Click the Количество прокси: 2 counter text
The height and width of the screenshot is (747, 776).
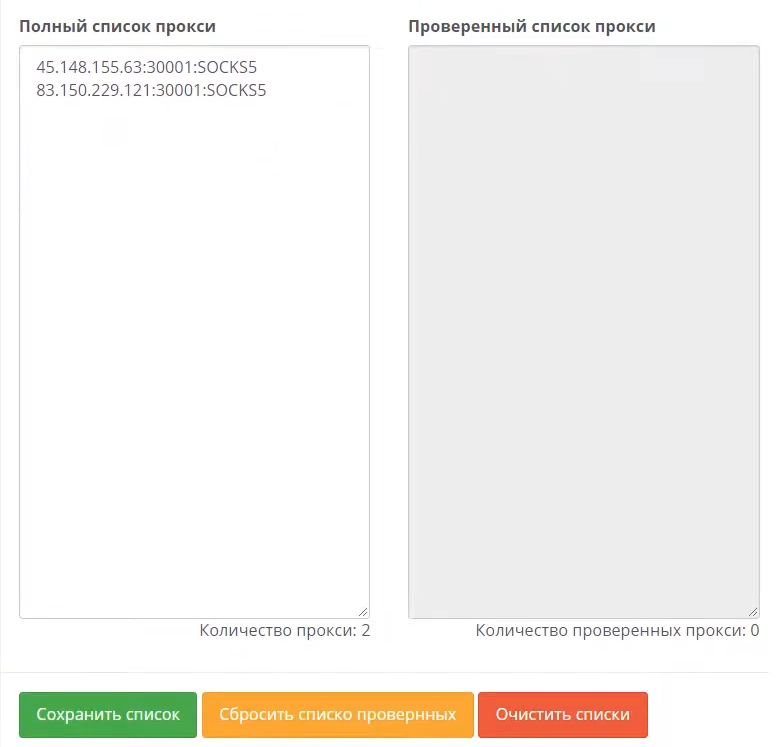[285, 631]
